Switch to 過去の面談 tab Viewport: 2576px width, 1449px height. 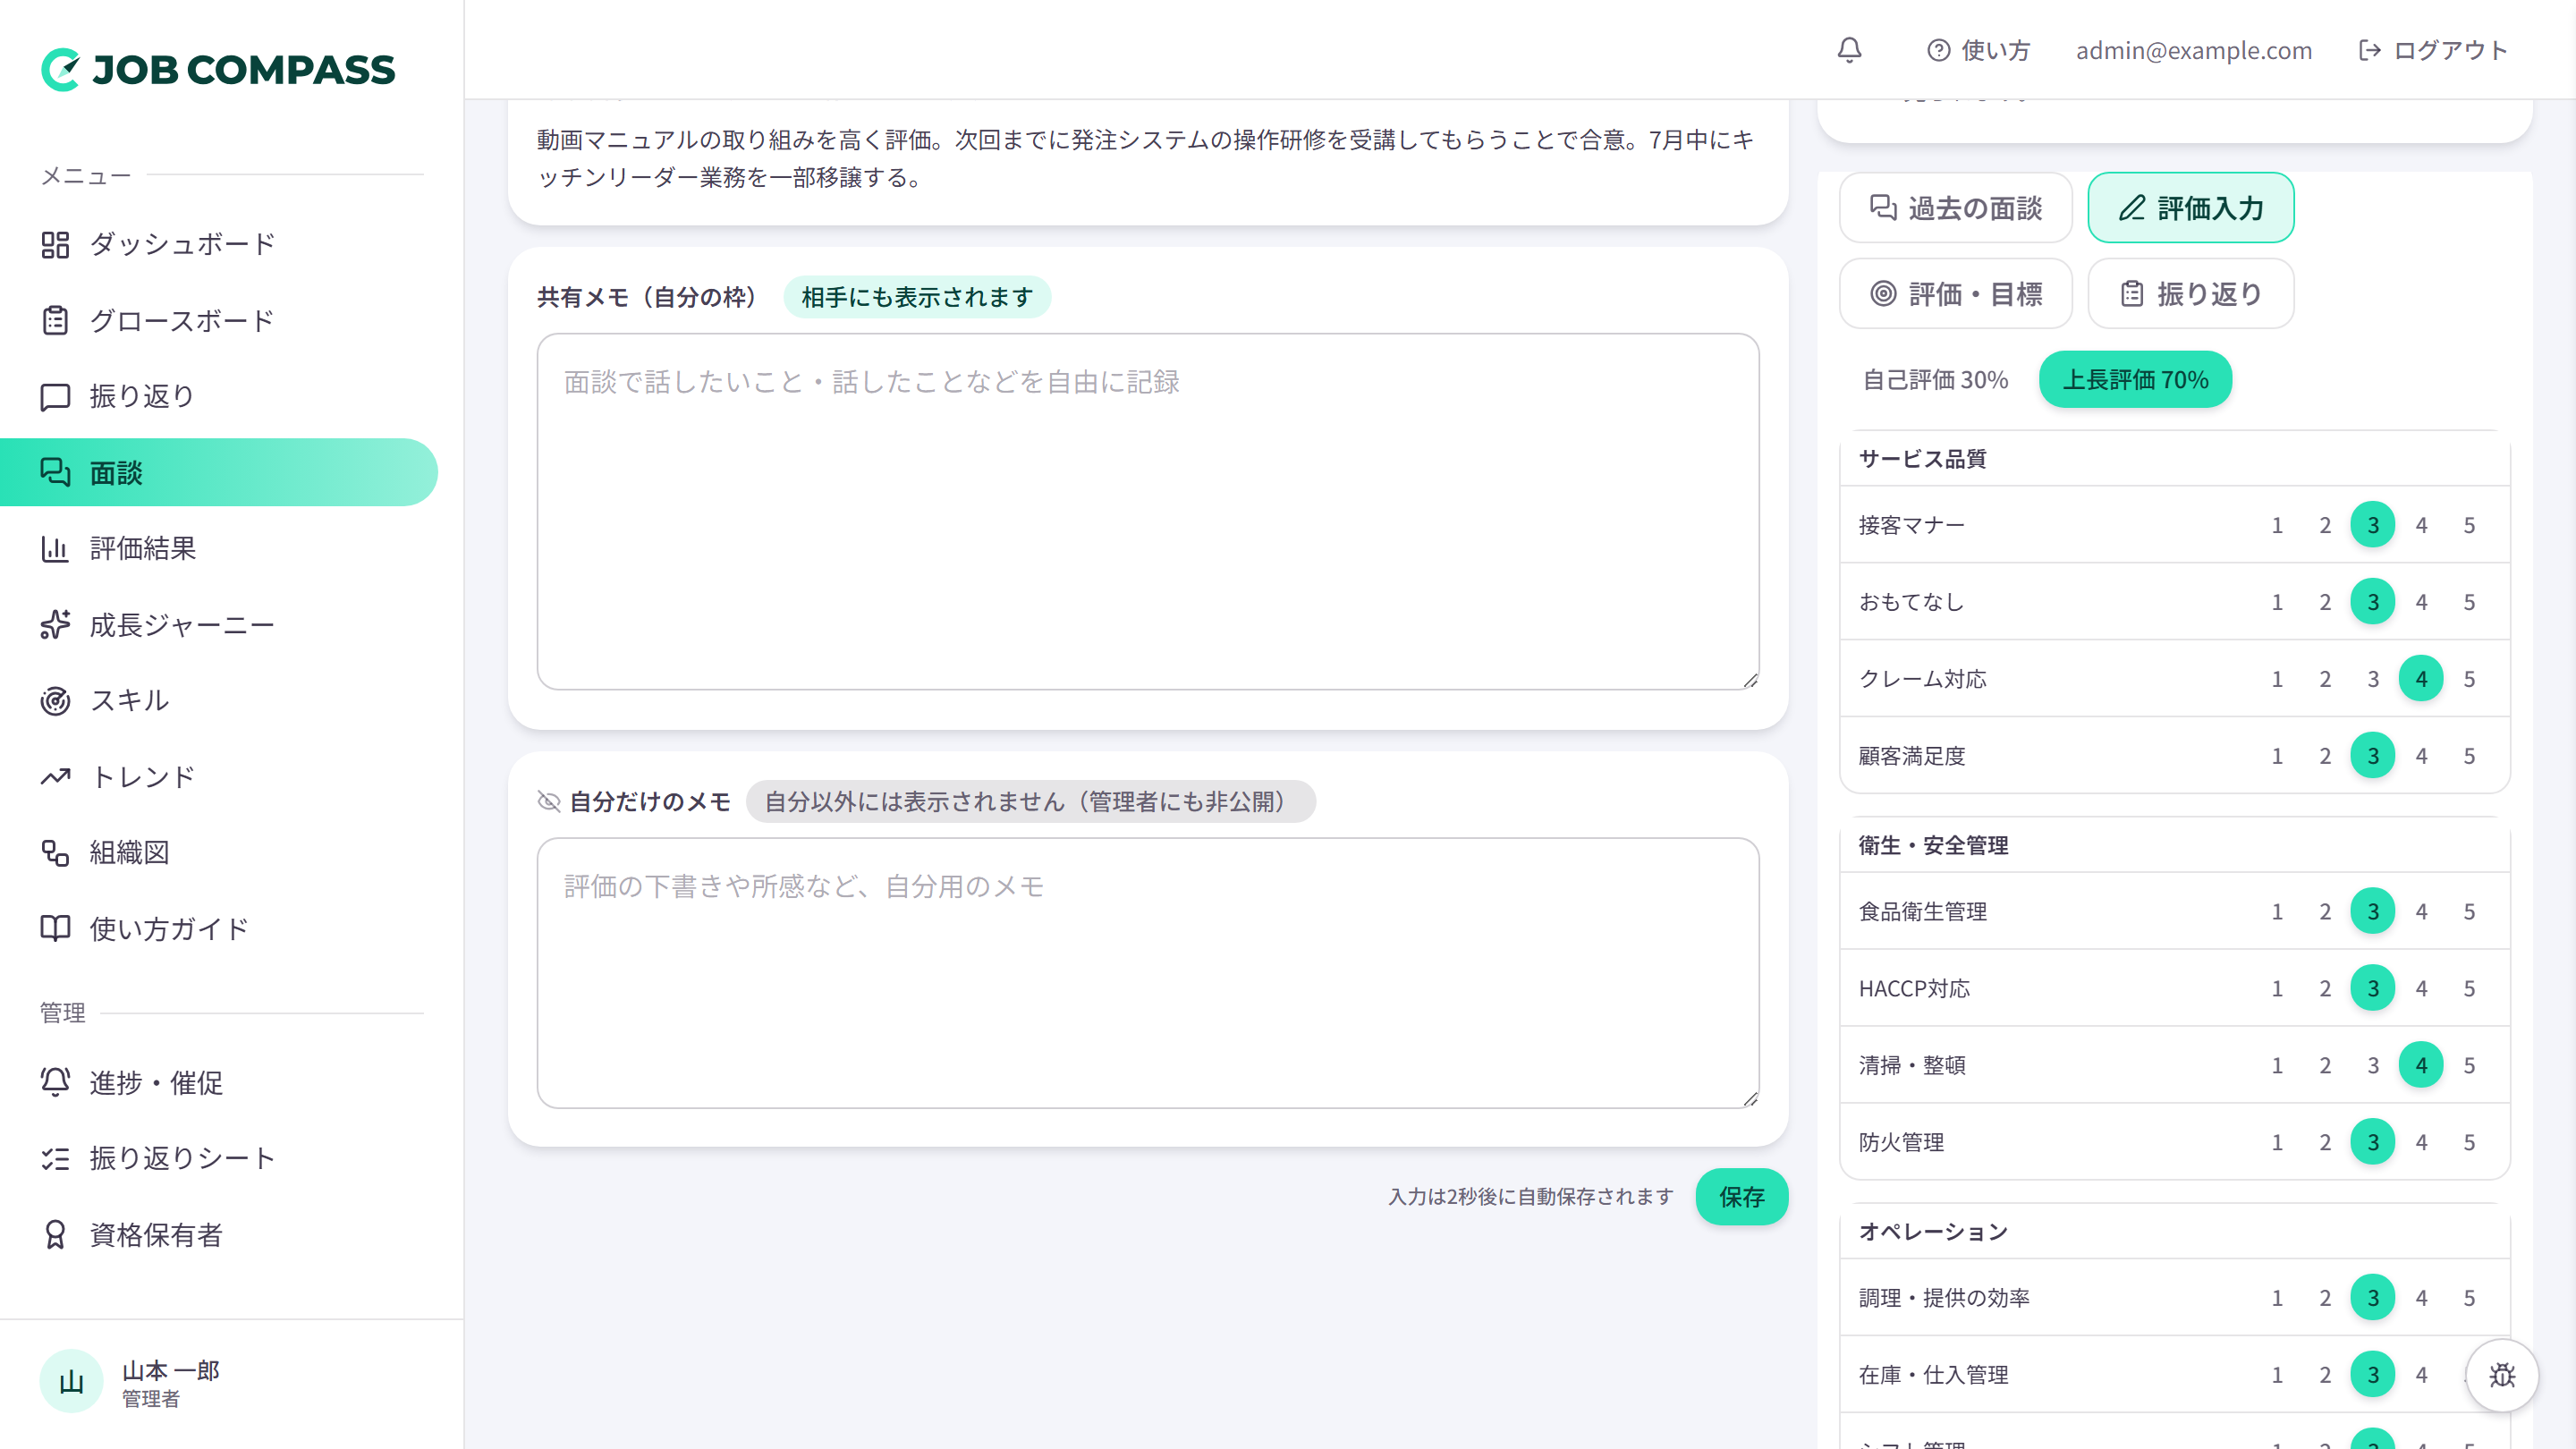1955,208
